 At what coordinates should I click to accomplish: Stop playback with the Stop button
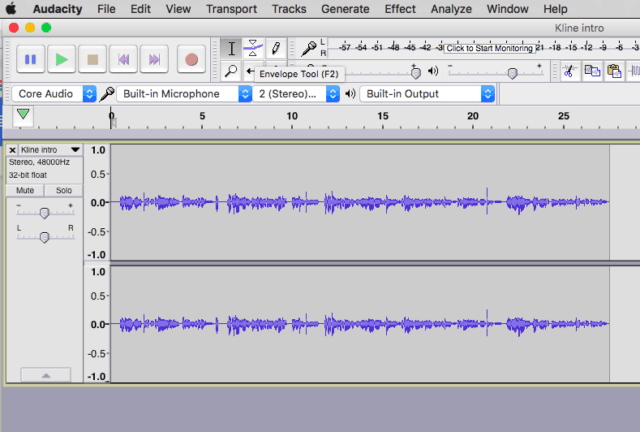click(93, 60)
